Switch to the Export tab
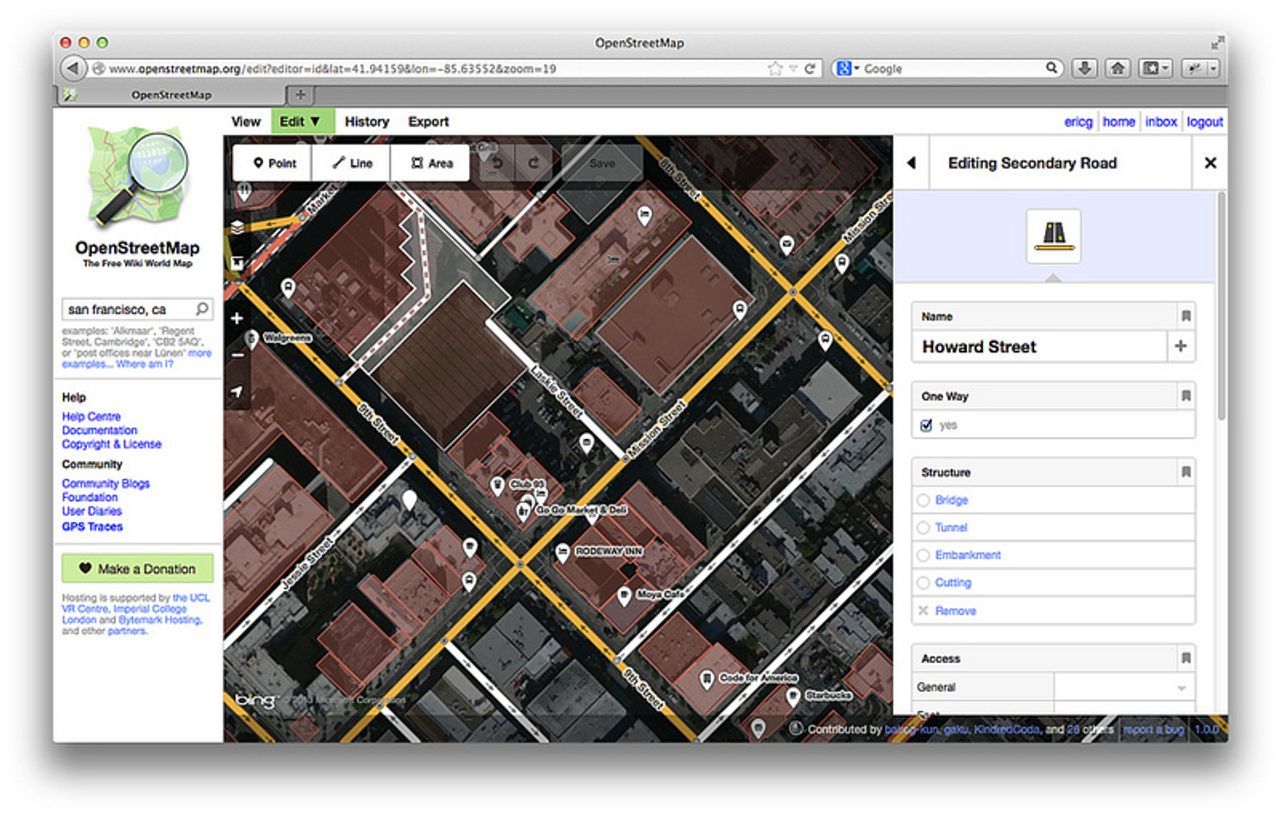Viewport: 1280px width, 814px height. [x=428, y=121]
